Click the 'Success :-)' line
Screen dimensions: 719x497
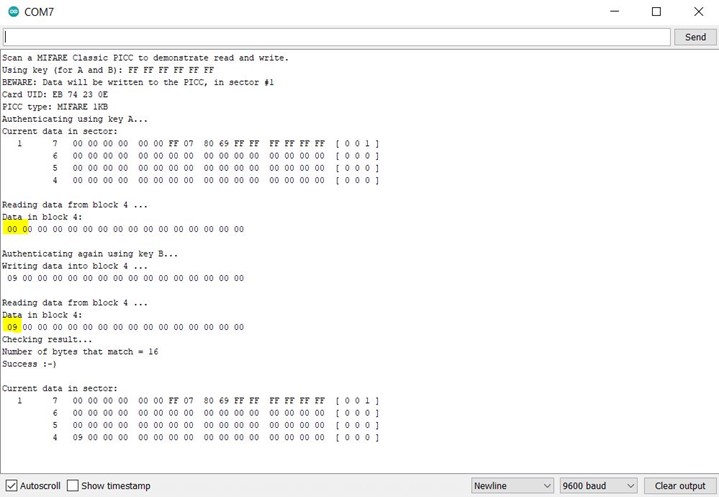click(x=29, y=364)
